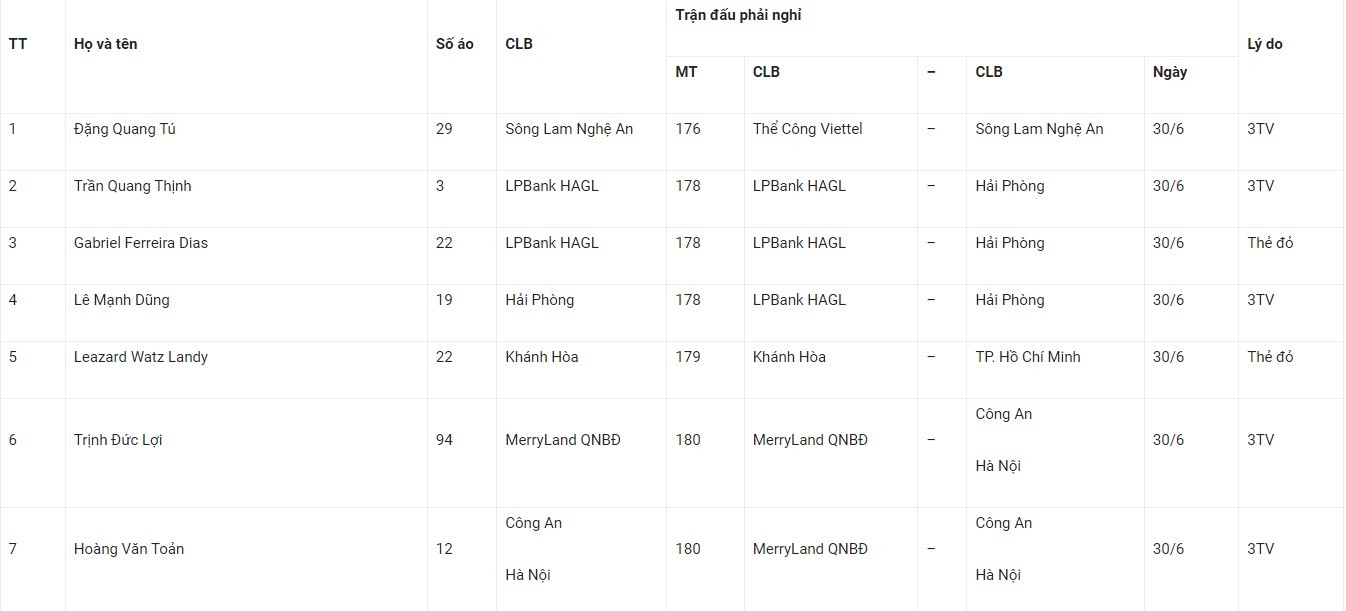Image resolution: width=1346 pixels, height=611 pixels.
Task: Select the Trịnh Đức Lợi row name
Action: (x=118, y=440)
